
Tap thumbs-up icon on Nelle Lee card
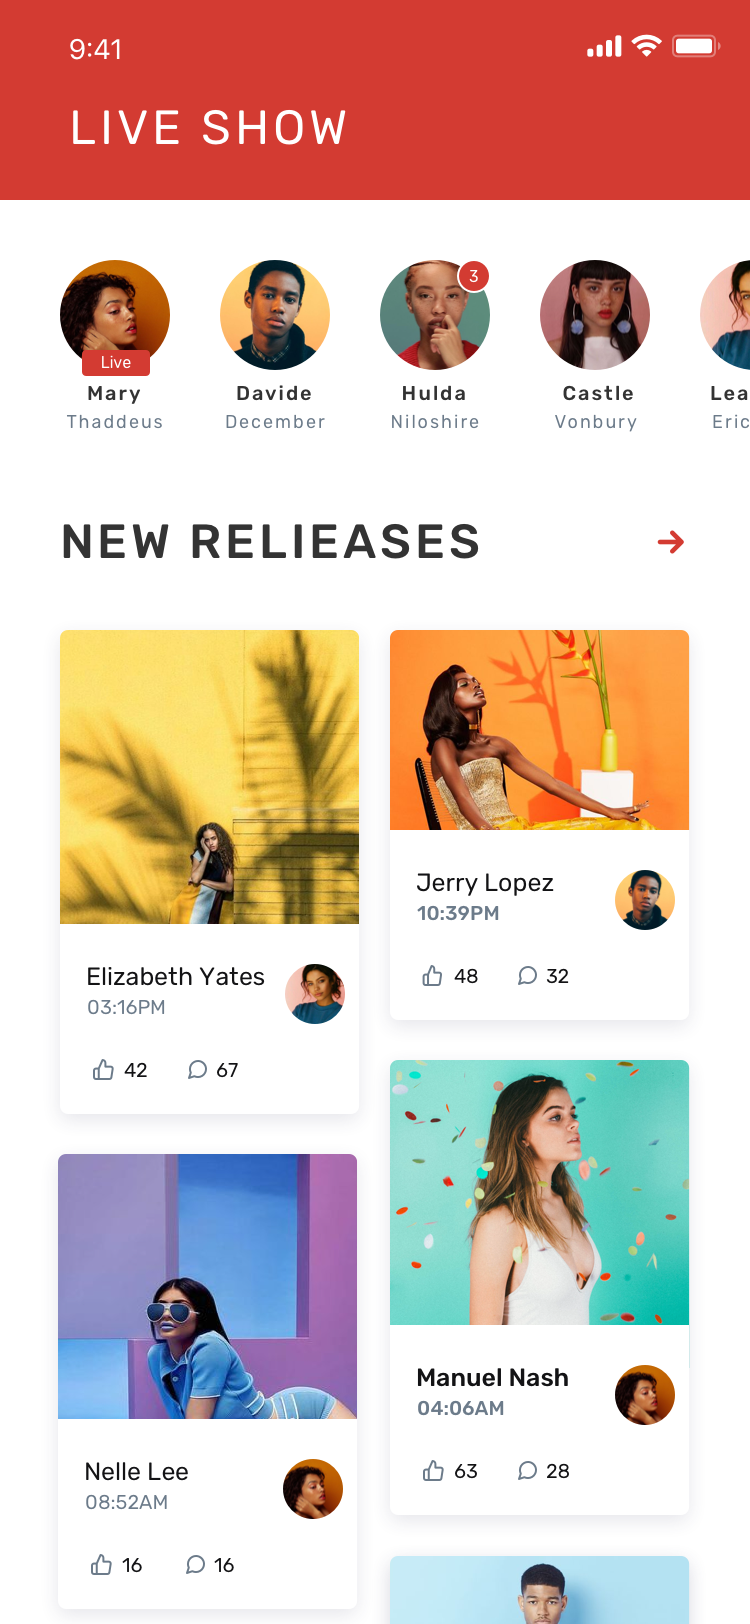coord(101,1565)
